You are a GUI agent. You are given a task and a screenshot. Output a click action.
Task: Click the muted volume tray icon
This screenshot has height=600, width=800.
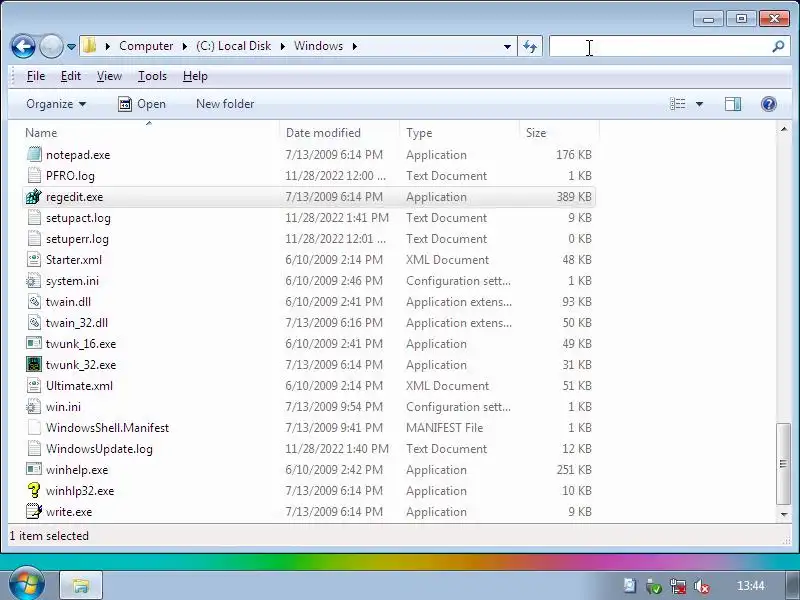point(702,586)
